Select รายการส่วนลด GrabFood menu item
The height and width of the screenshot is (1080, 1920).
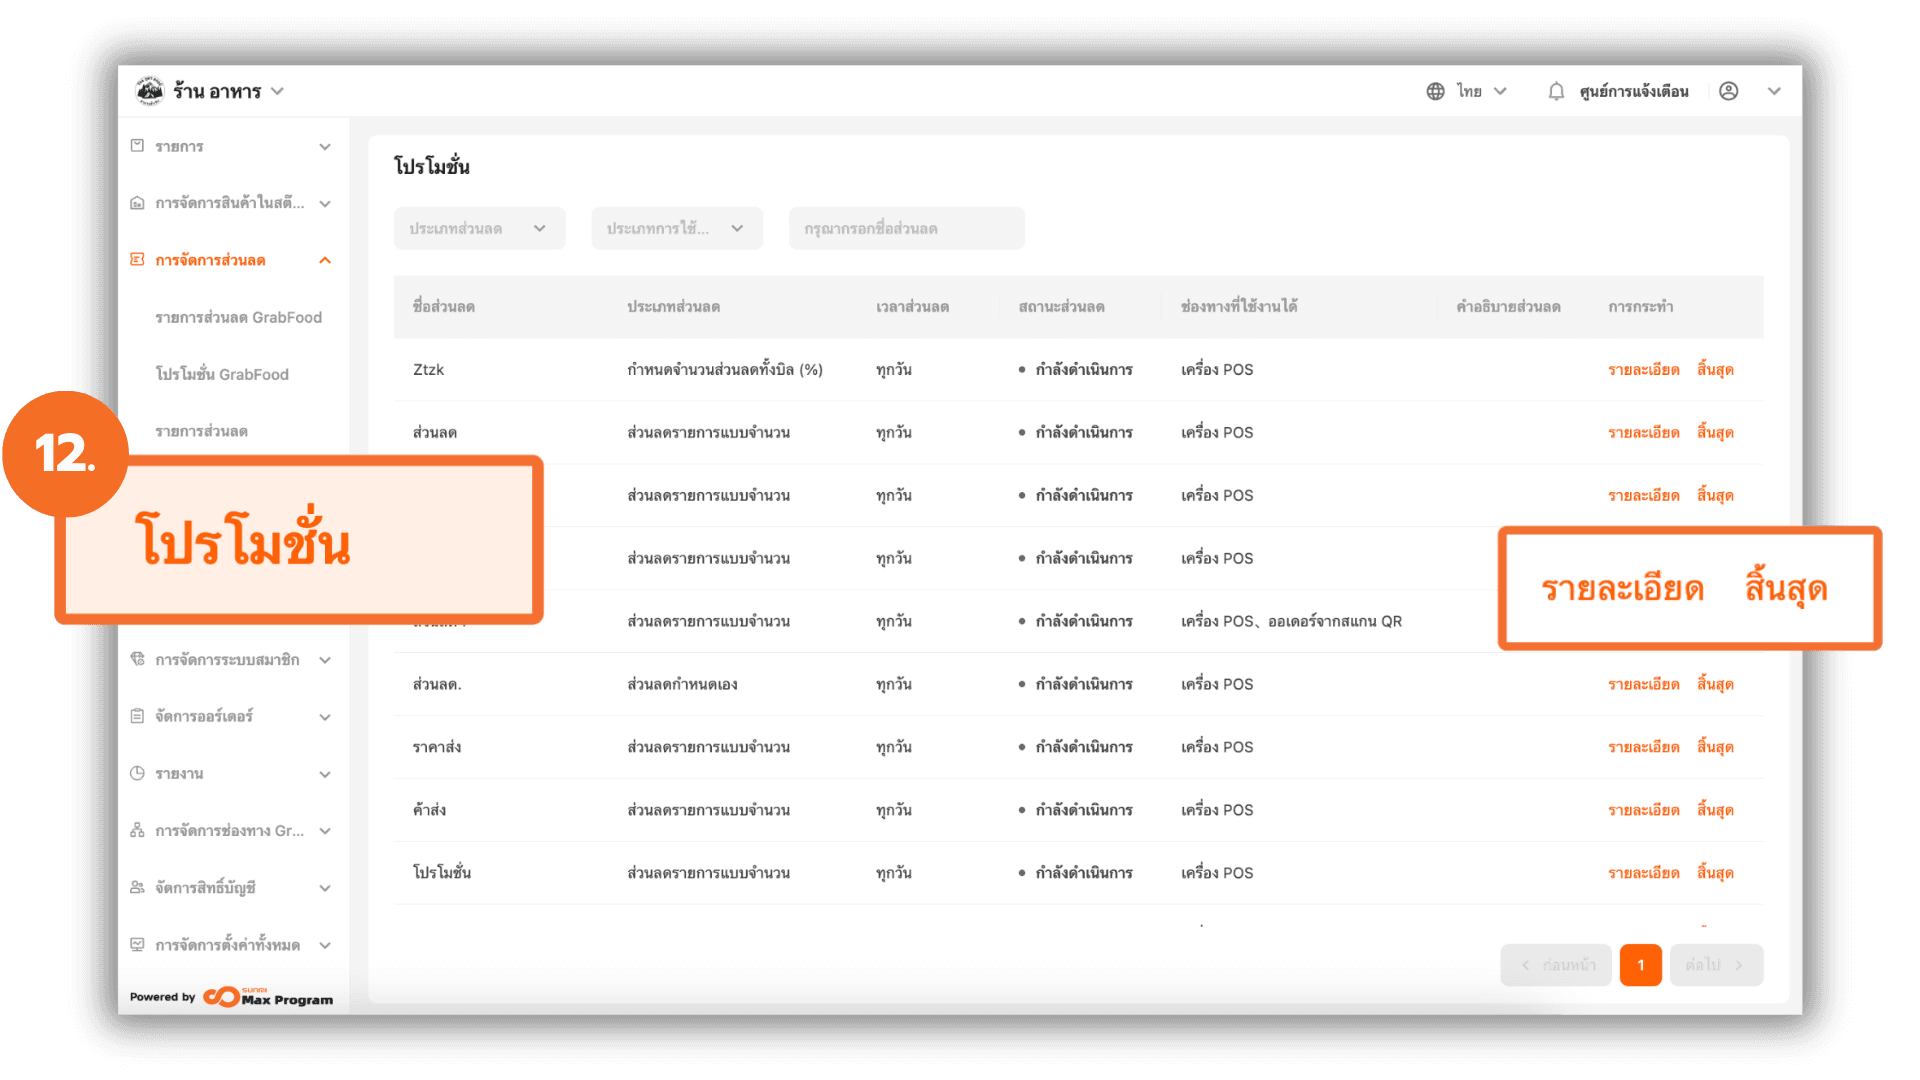coord(238,317)
